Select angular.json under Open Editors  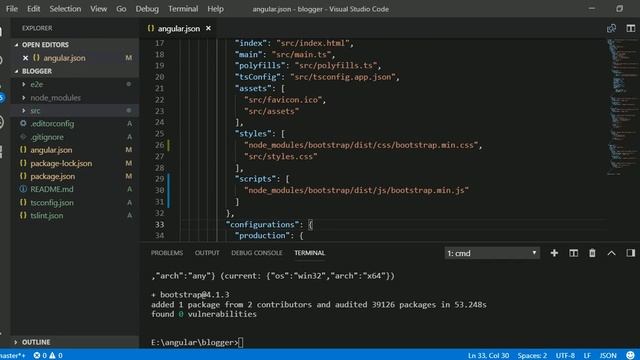76,58
